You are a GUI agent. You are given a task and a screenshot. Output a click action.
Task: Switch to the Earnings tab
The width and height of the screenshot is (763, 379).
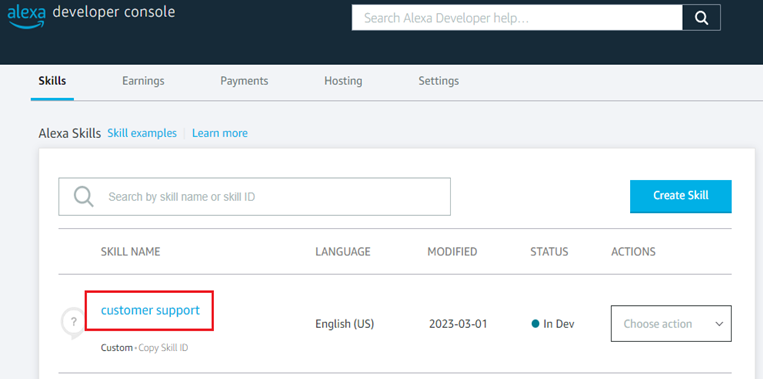(143, 81)
